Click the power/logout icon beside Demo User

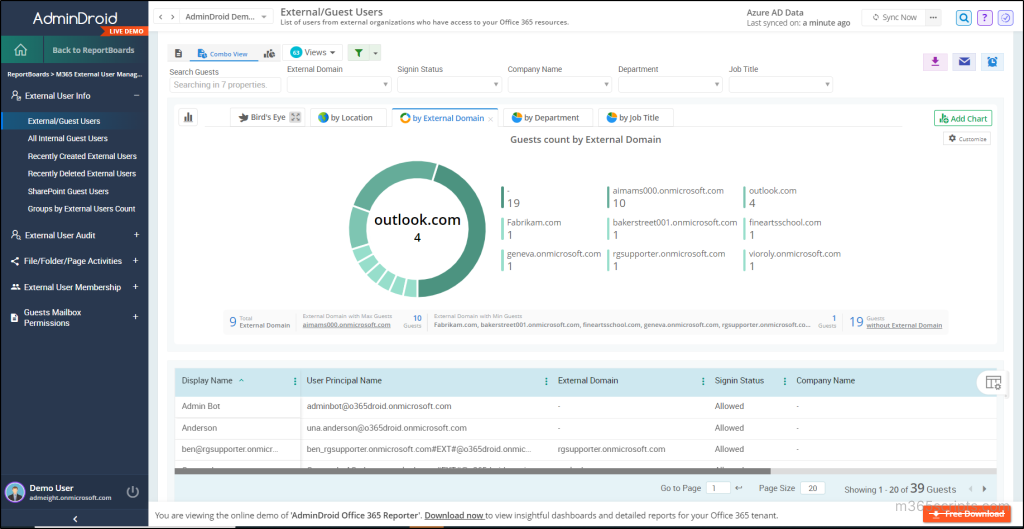coord(133,492)
